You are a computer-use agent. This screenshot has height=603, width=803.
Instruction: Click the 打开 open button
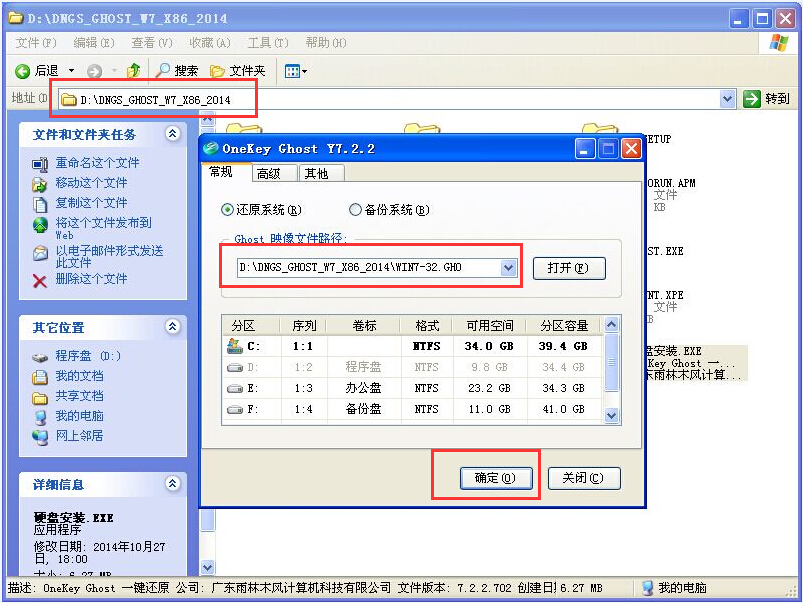click(569, 268)
